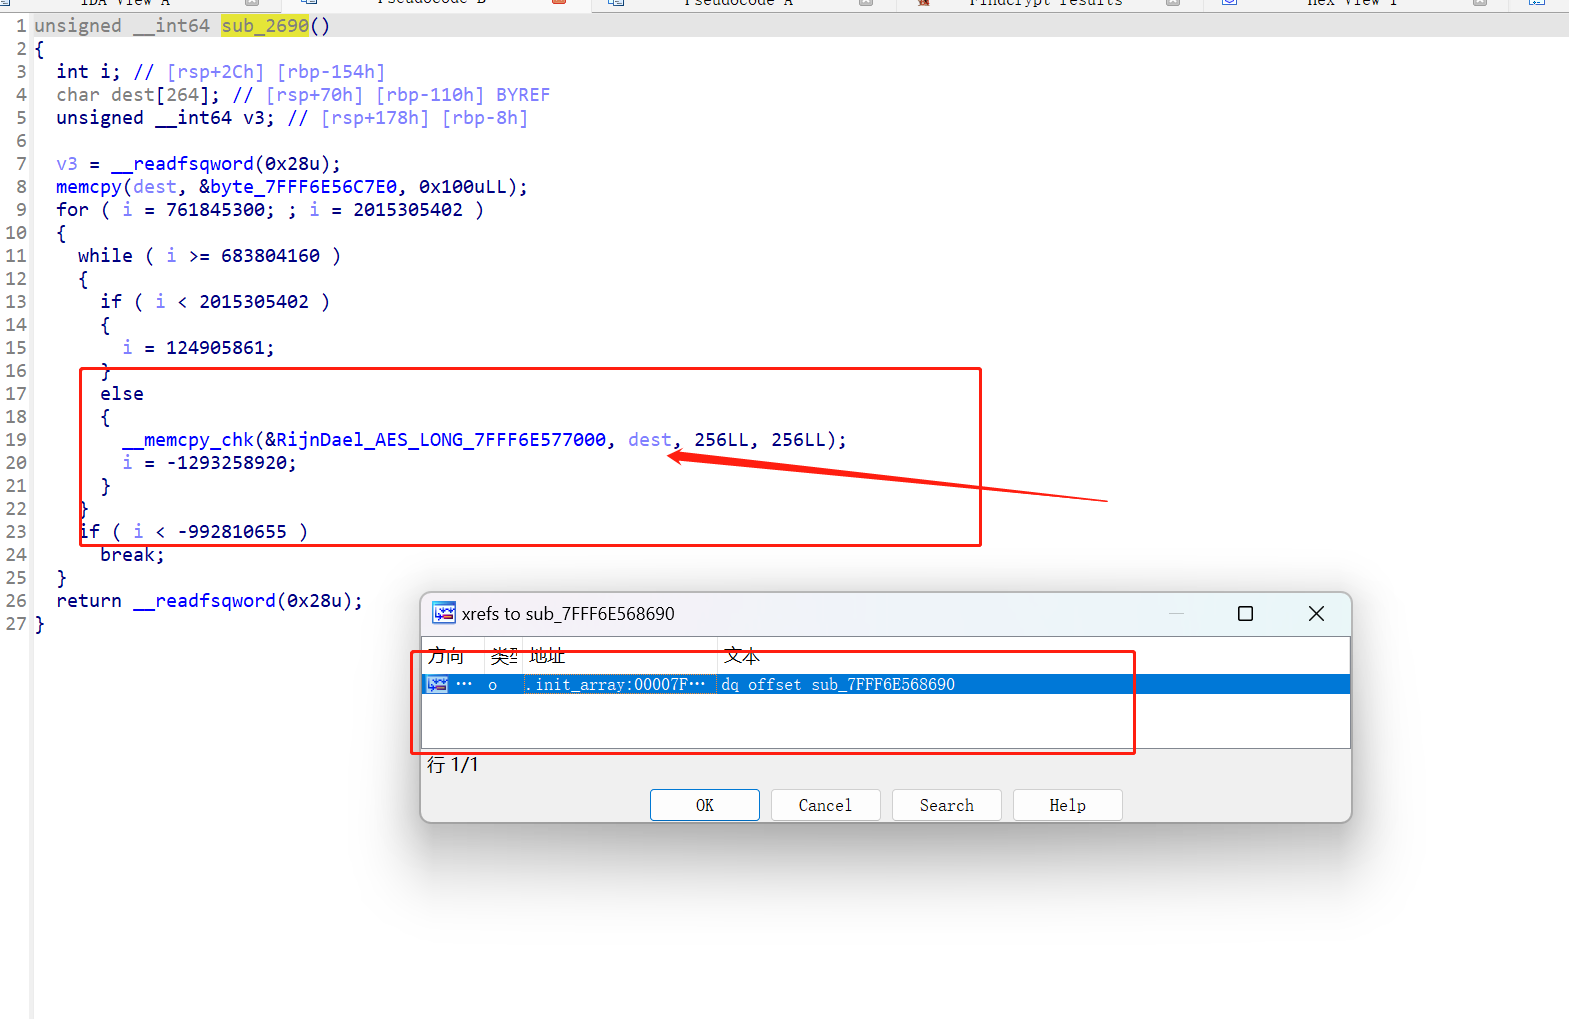Click __memcpy_chk call on line 19

click(x=188, y=440)
